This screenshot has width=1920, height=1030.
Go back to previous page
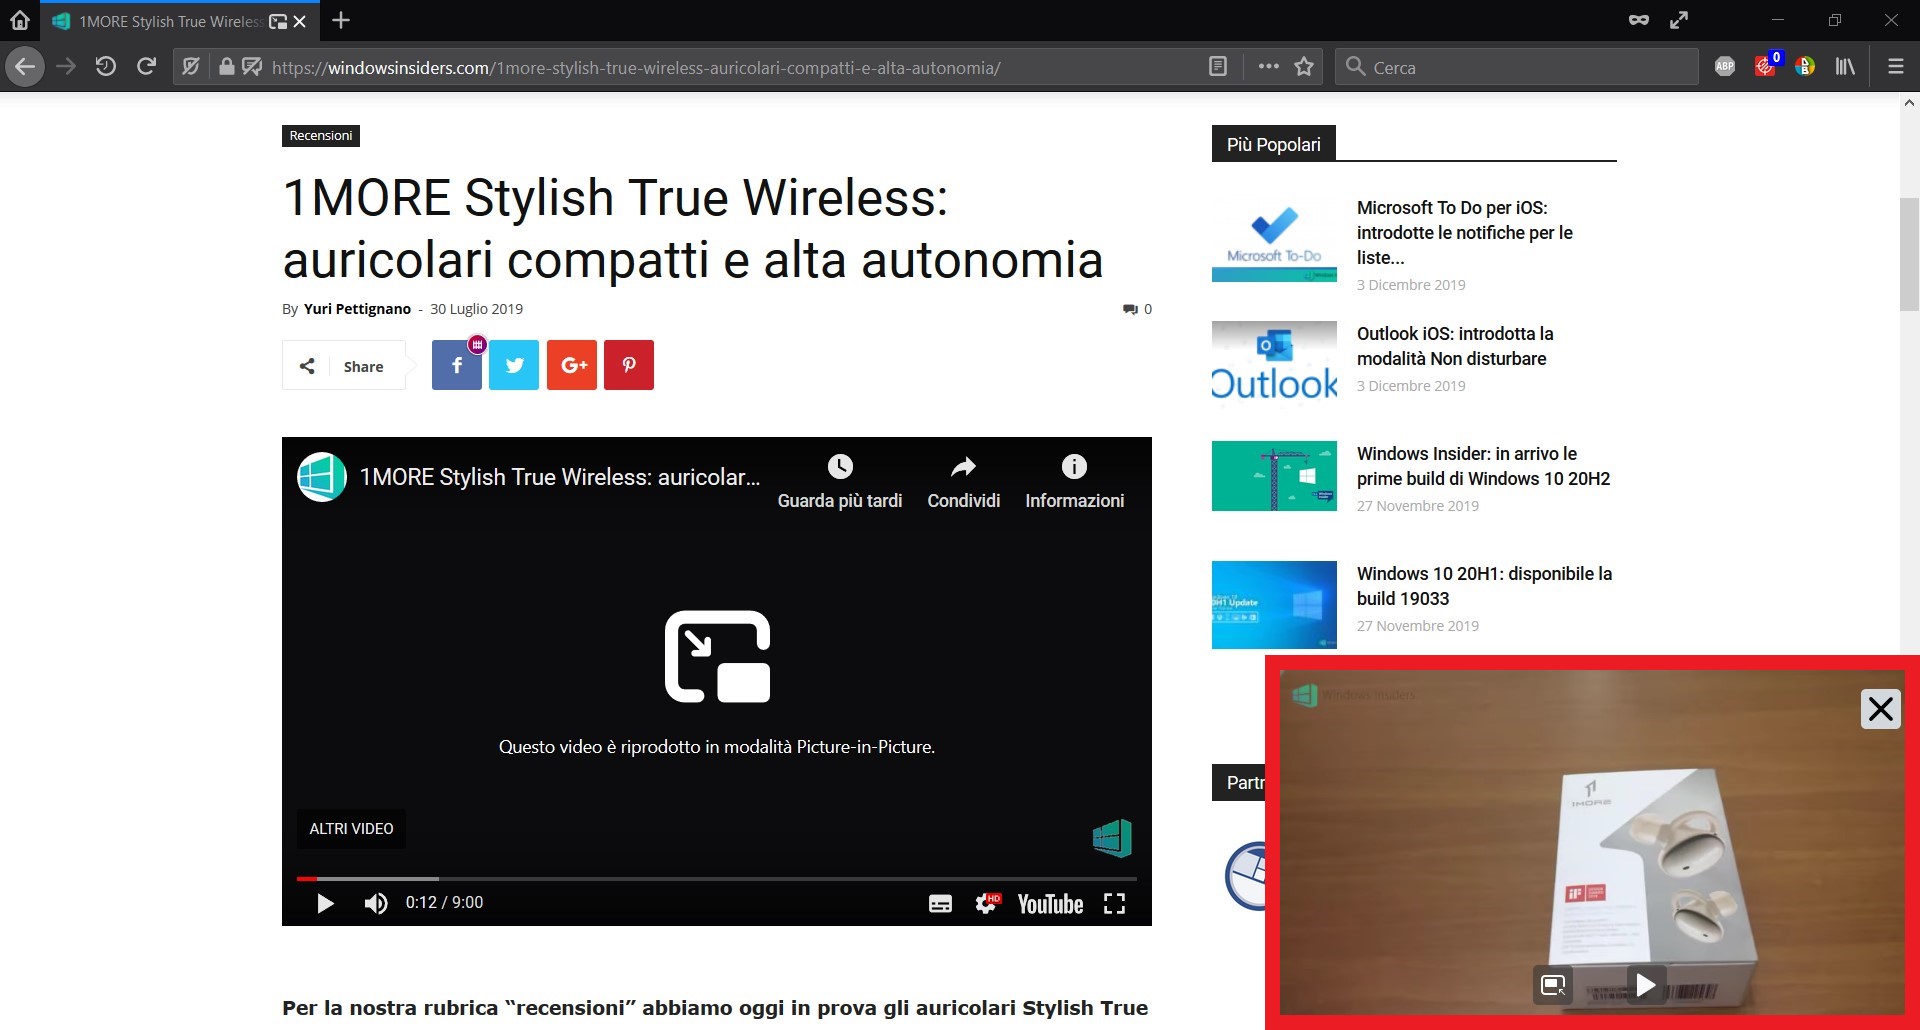[25, 67]
